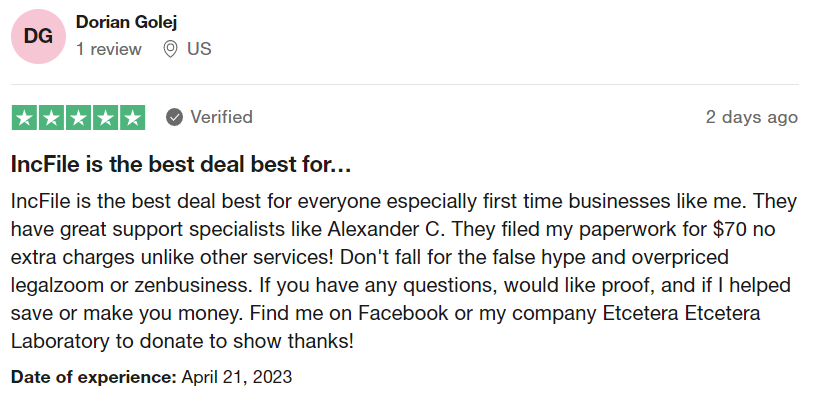
Task: Open Dorian Golej's profile name
Action: [x=126, y=22]
